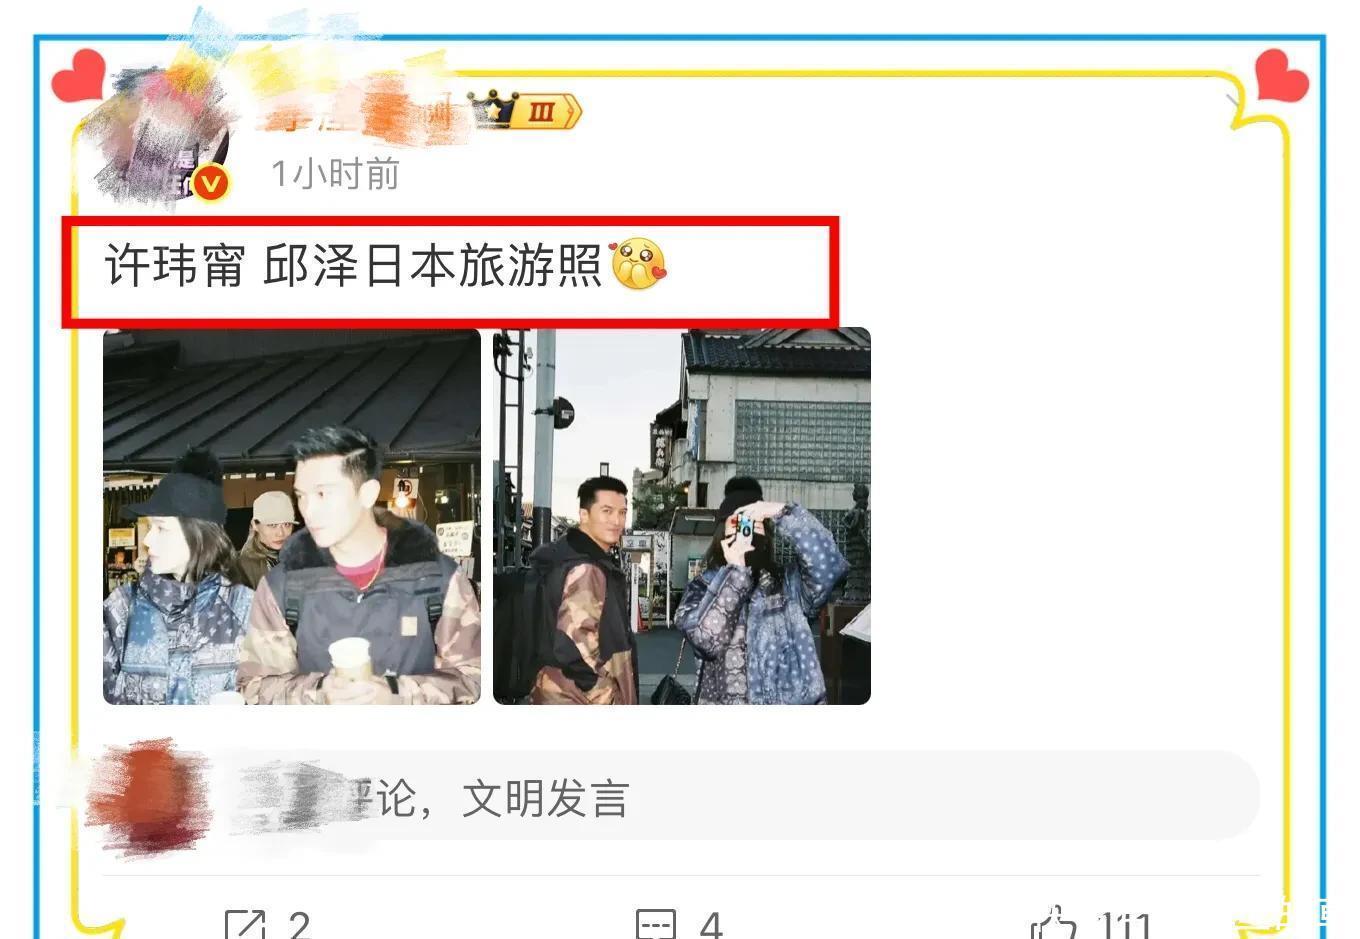Like the post with thumbs-up icon
The height and width of the screenshot is (939, 1360).
1054,924
